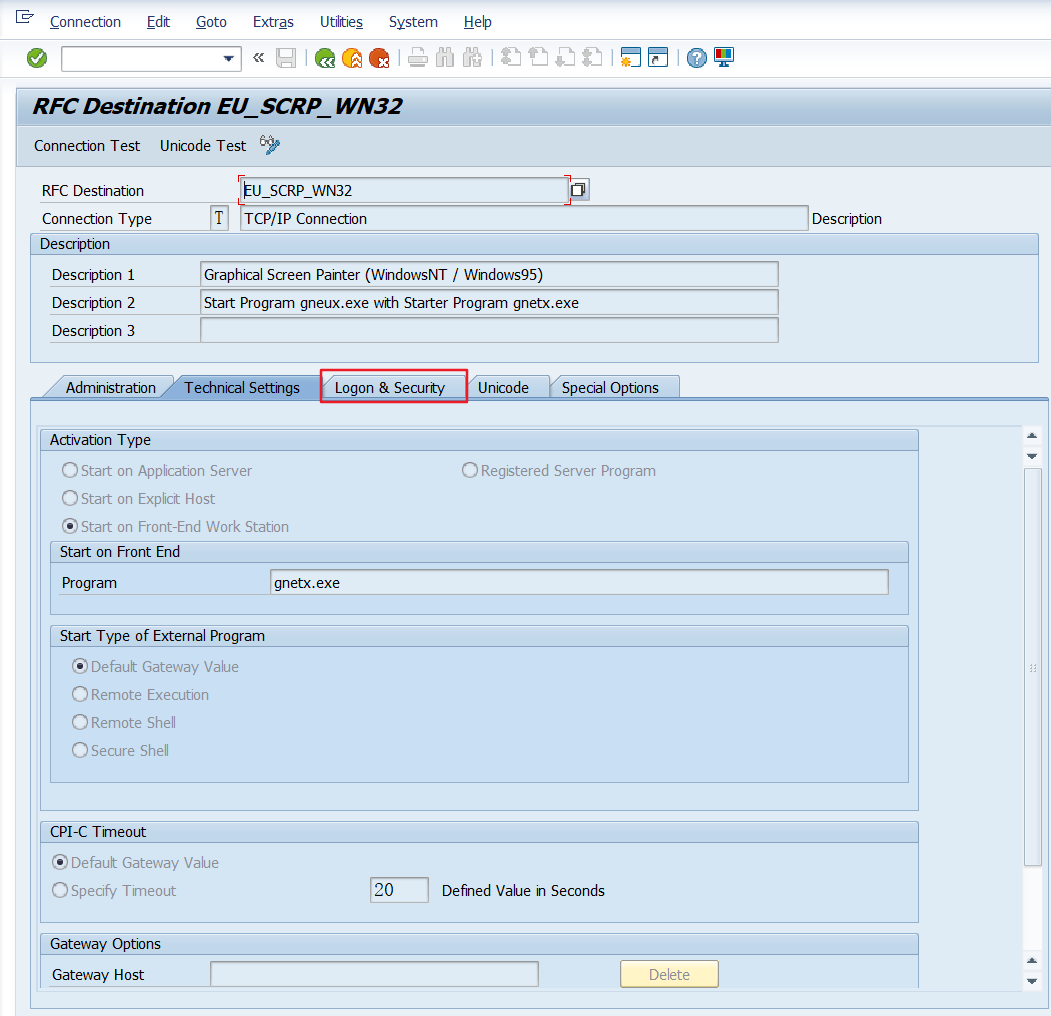Click the Delete button for Gateway Host
The width and height of the screenshot is (1051, 1016).
coord(669,973)
